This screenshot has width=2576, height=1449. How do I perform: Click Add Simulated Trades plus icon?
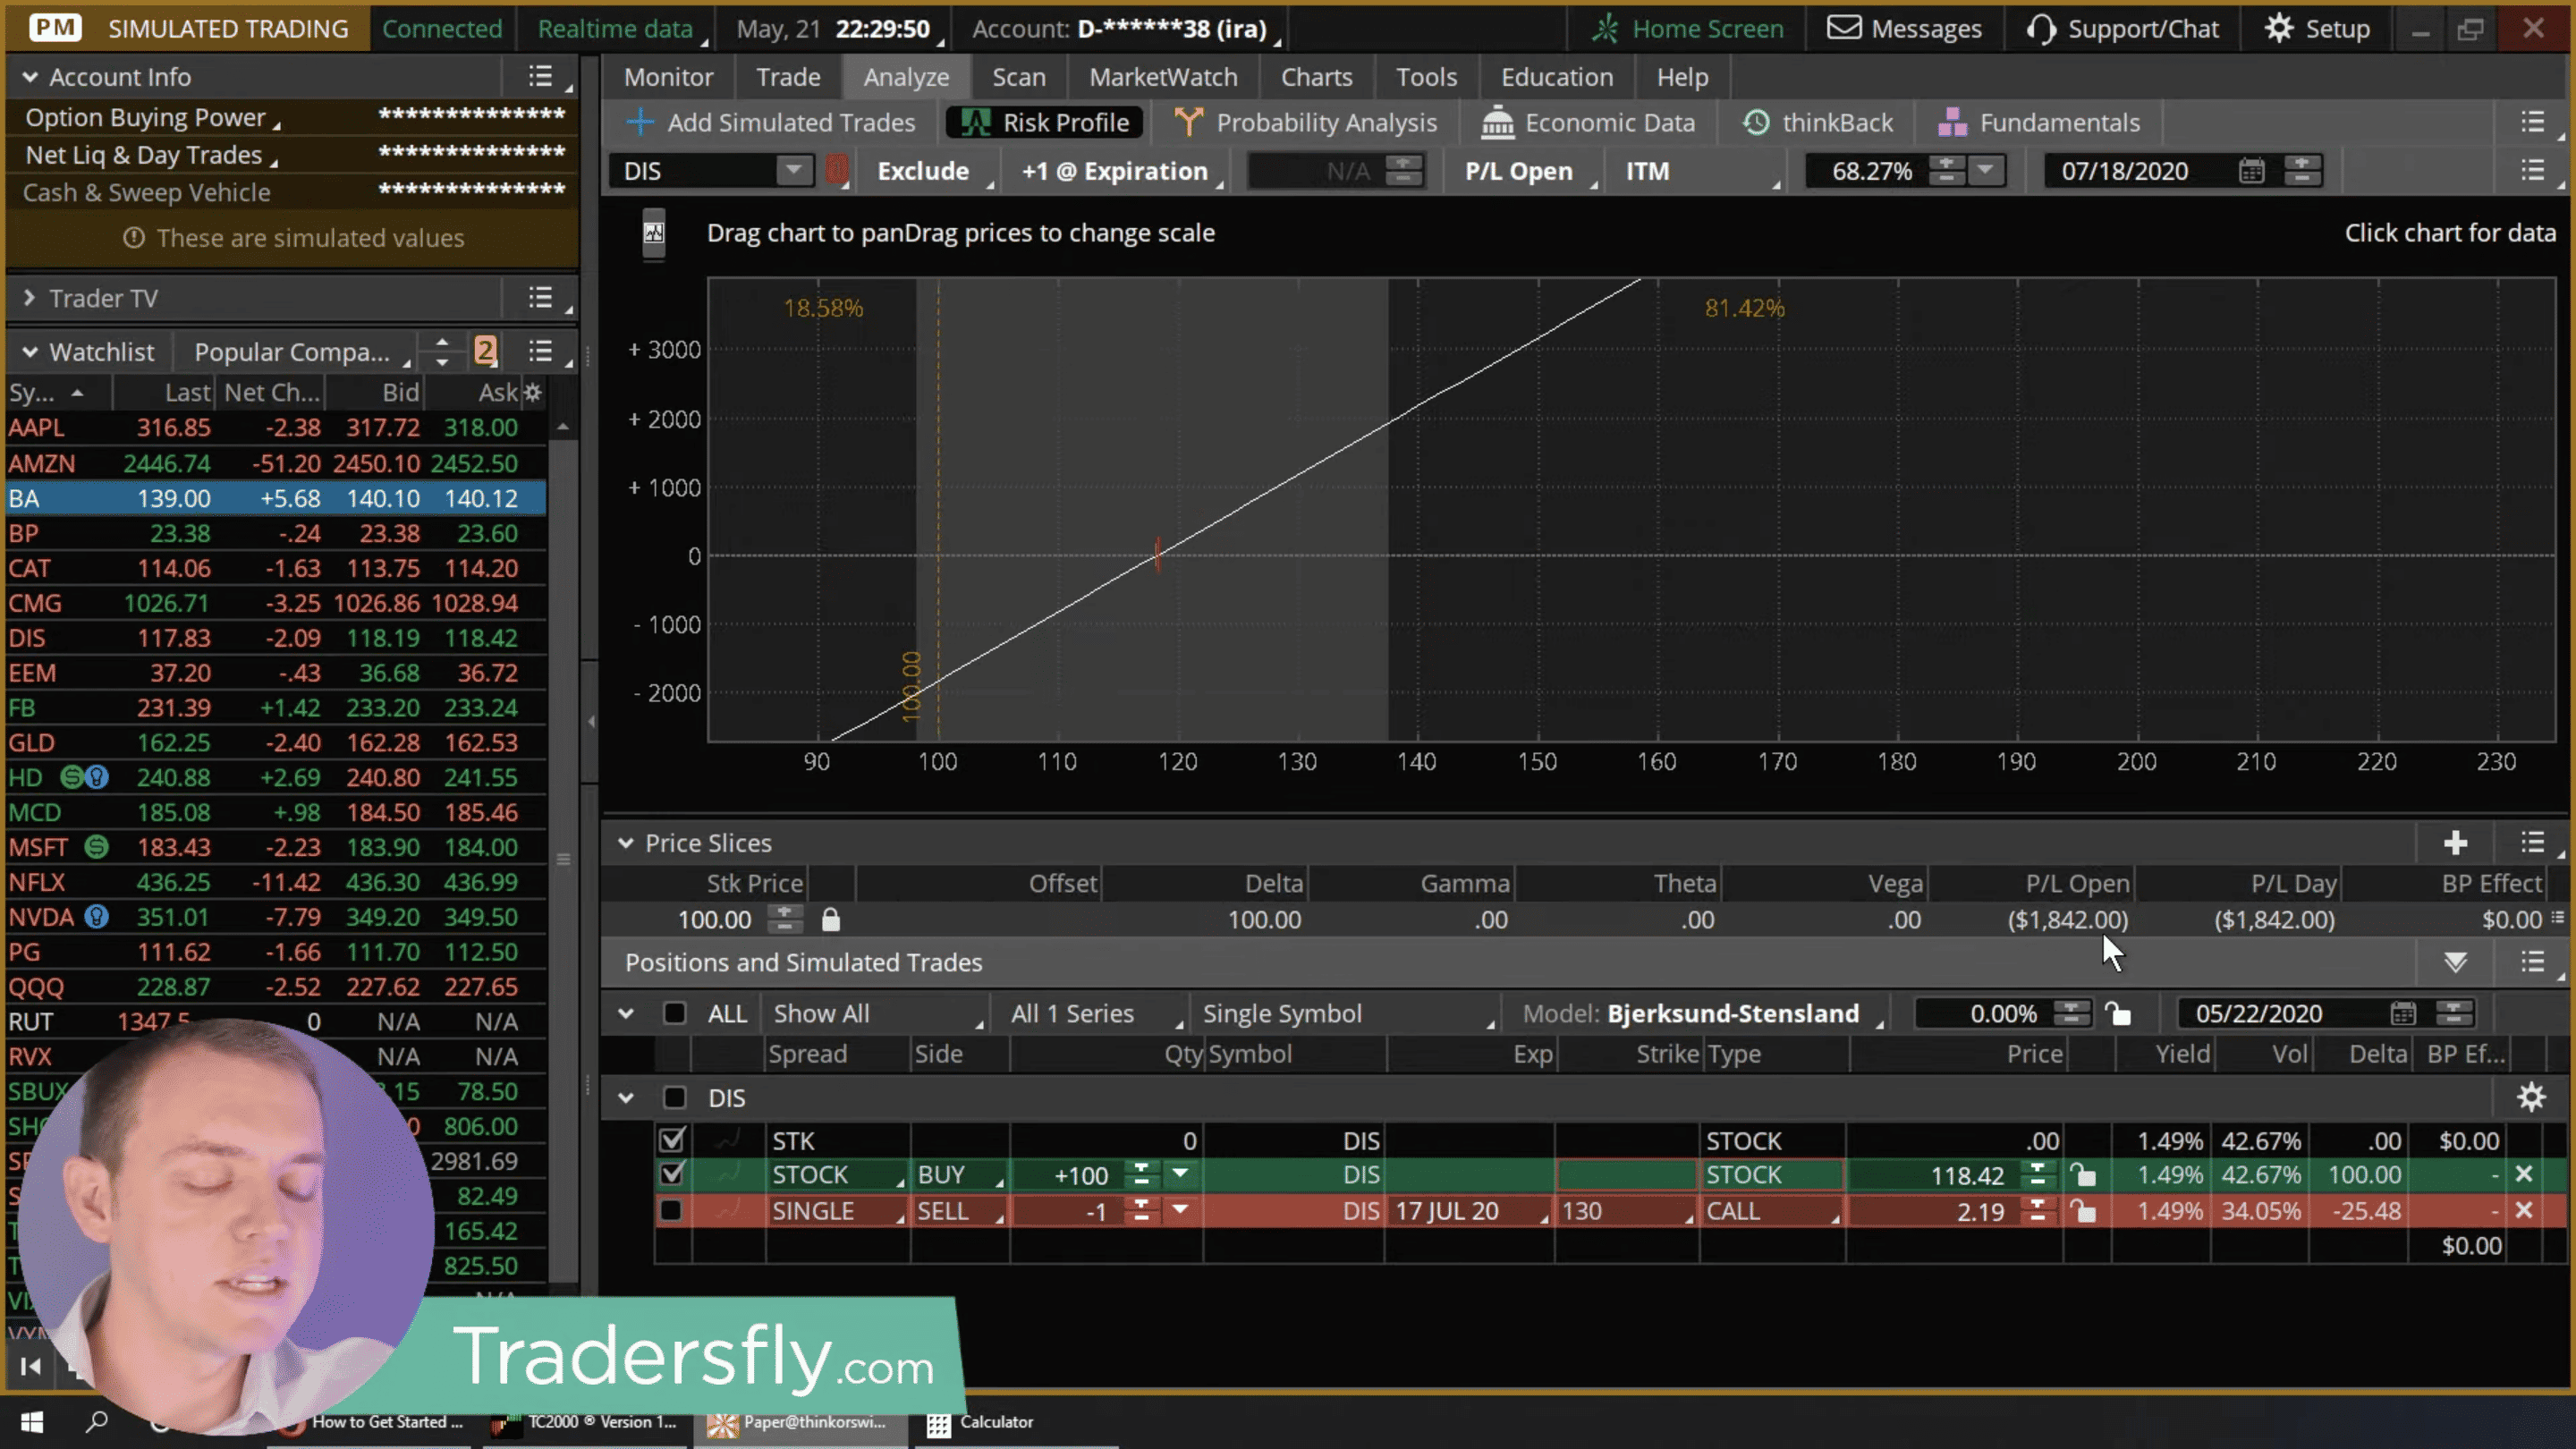(640, 123)
